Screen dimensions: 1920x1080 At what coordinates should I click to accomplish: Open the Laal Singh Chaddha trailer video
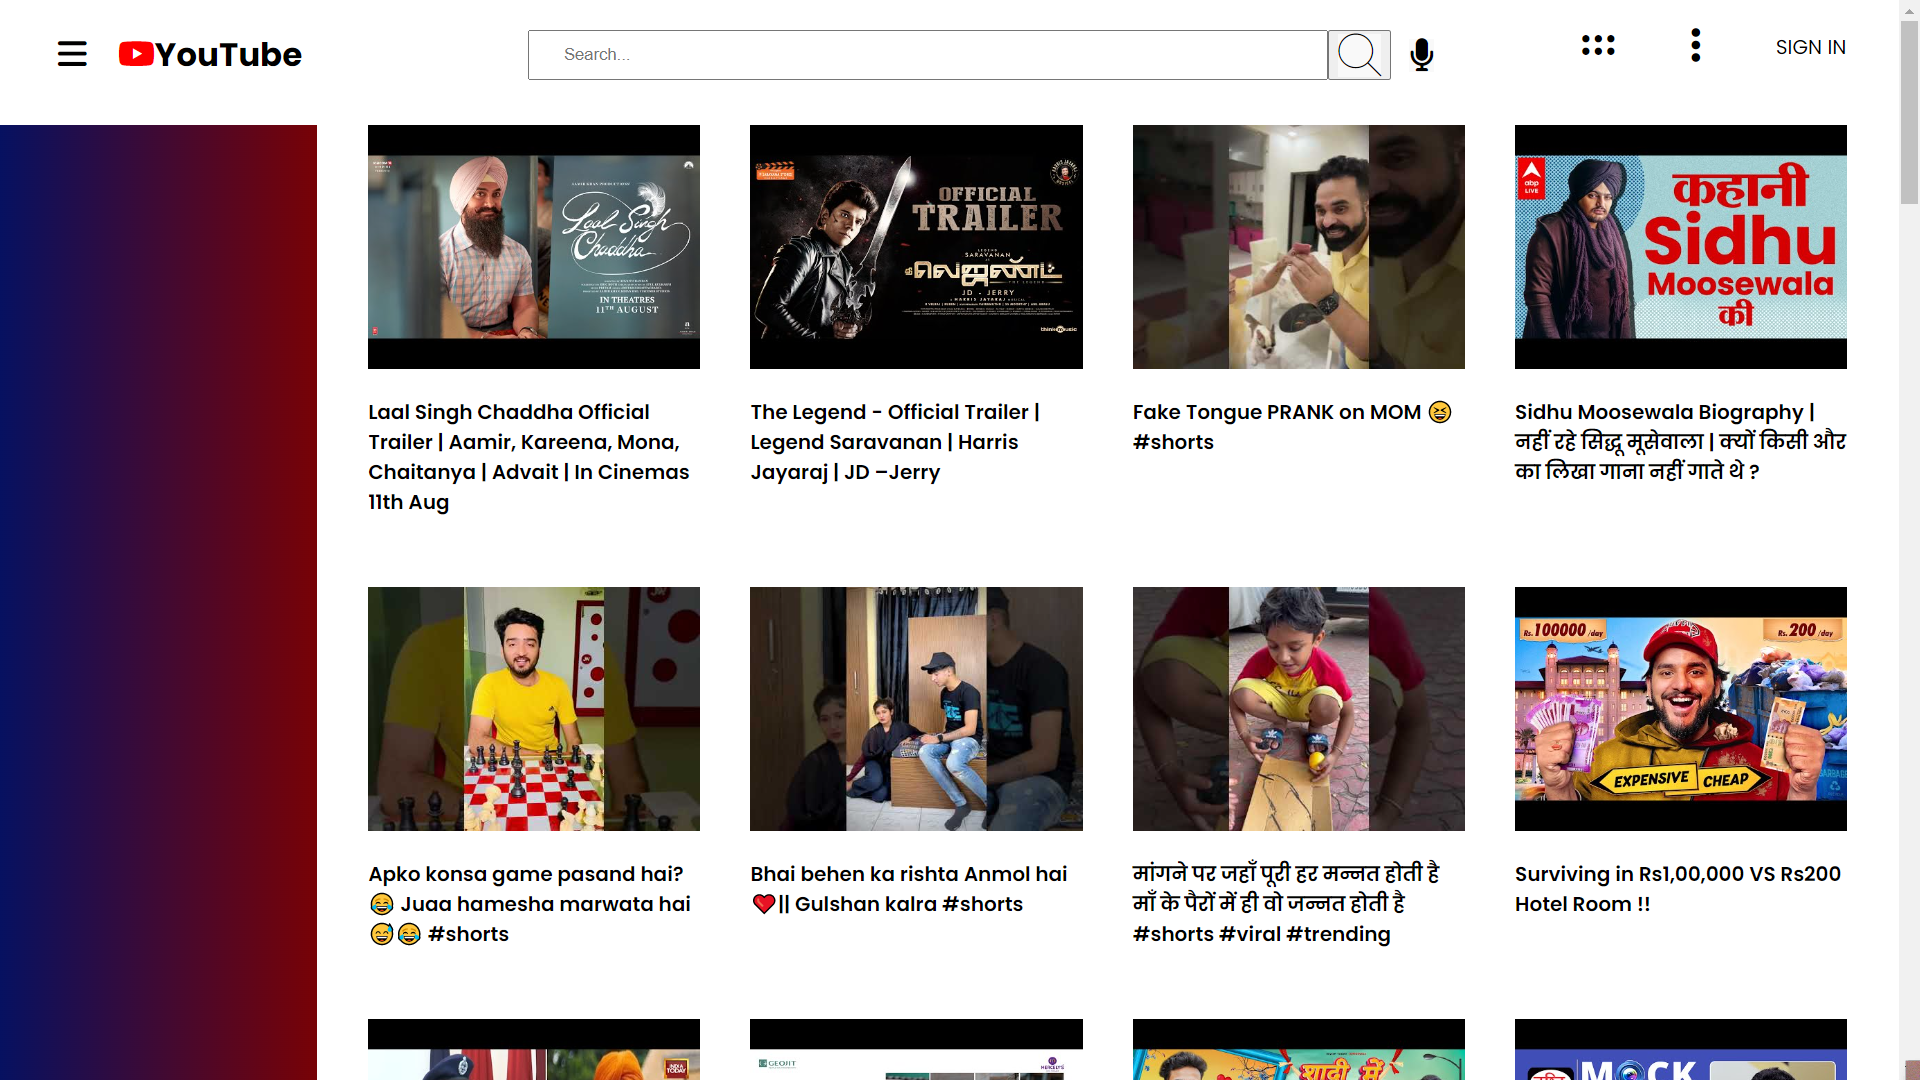(x=533, y=246)
